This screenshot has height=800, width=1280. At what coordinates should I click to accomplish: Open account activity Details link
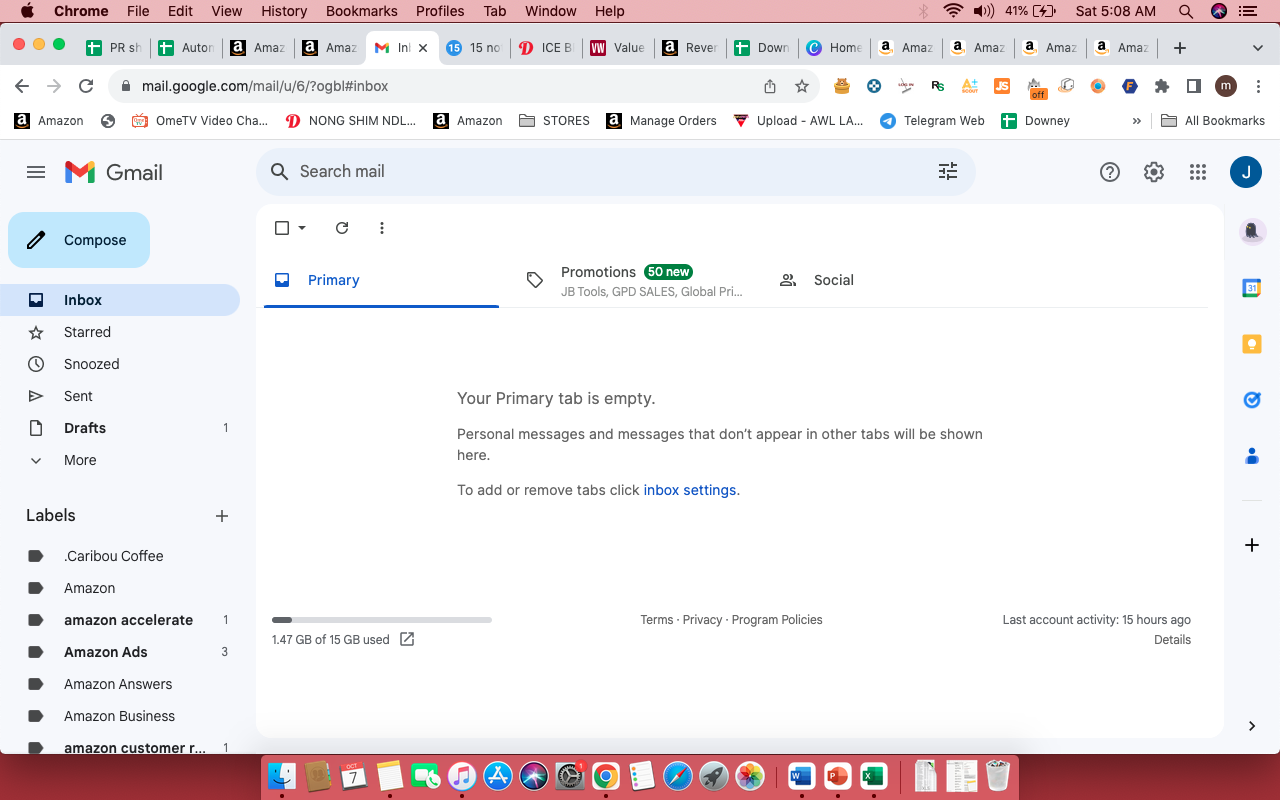[1172, 640]
